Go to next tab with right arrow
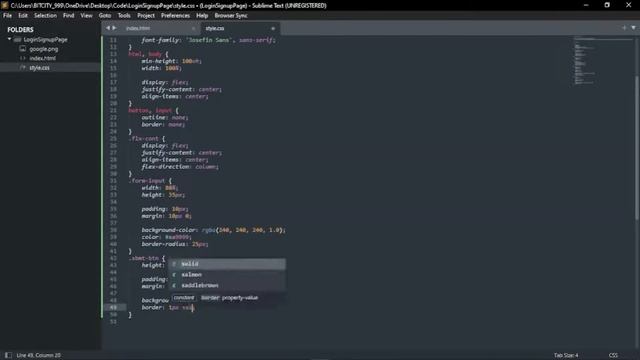Image resolution: width=640 pixels, height=360 pixels. point(114,28)
